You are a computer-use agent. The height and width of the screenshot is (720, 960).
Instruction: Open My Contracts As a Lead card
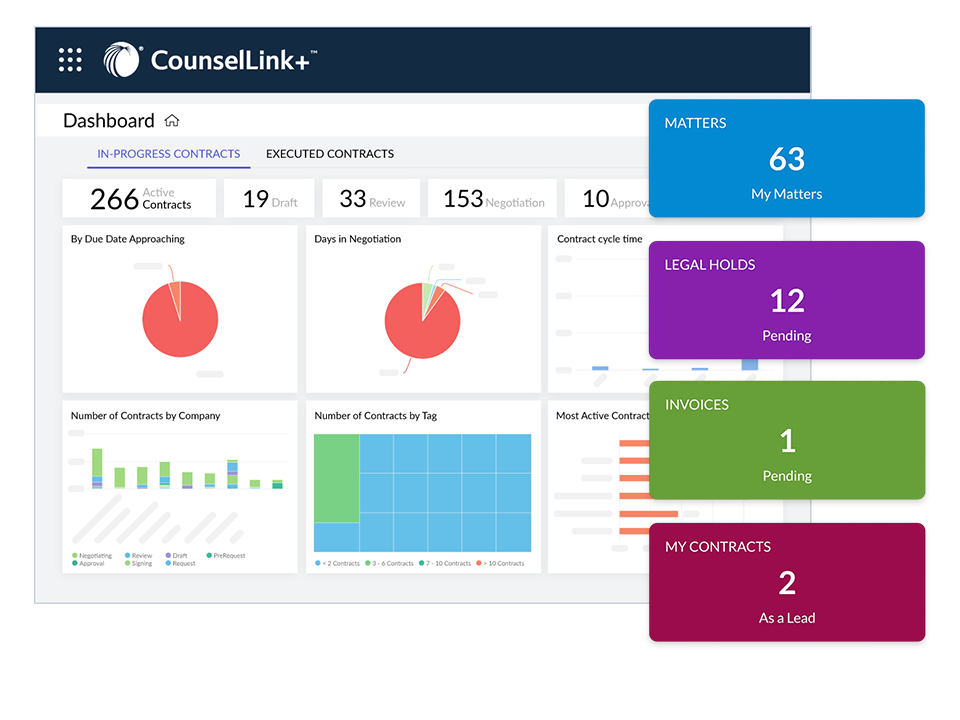[786, 582]
